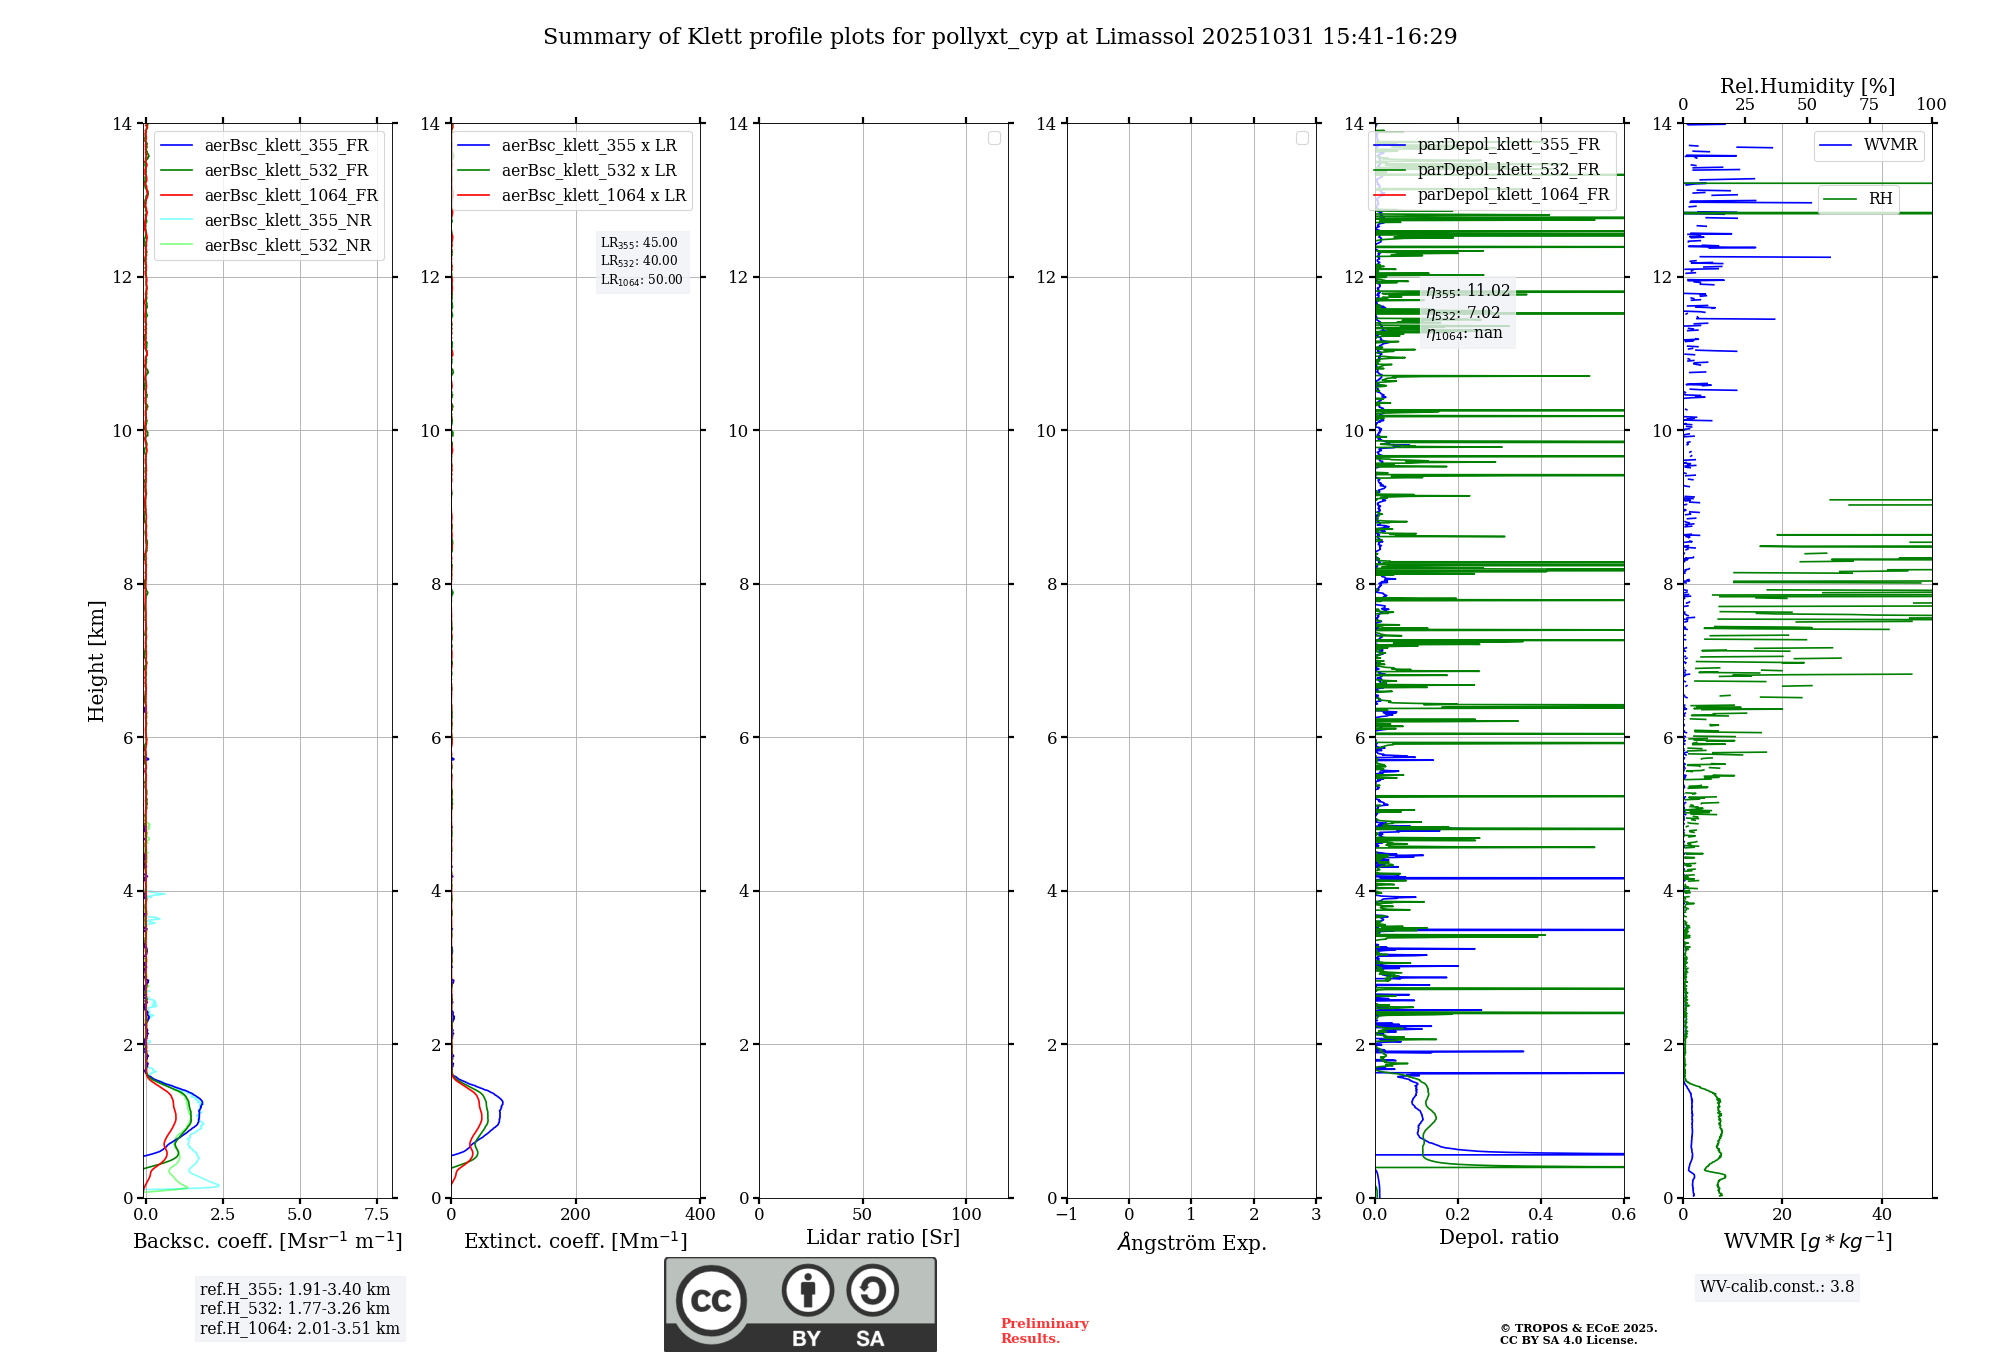Click the Creative Commons CC logo icon
2000x1360 pixels.
tap(711, 1300)
